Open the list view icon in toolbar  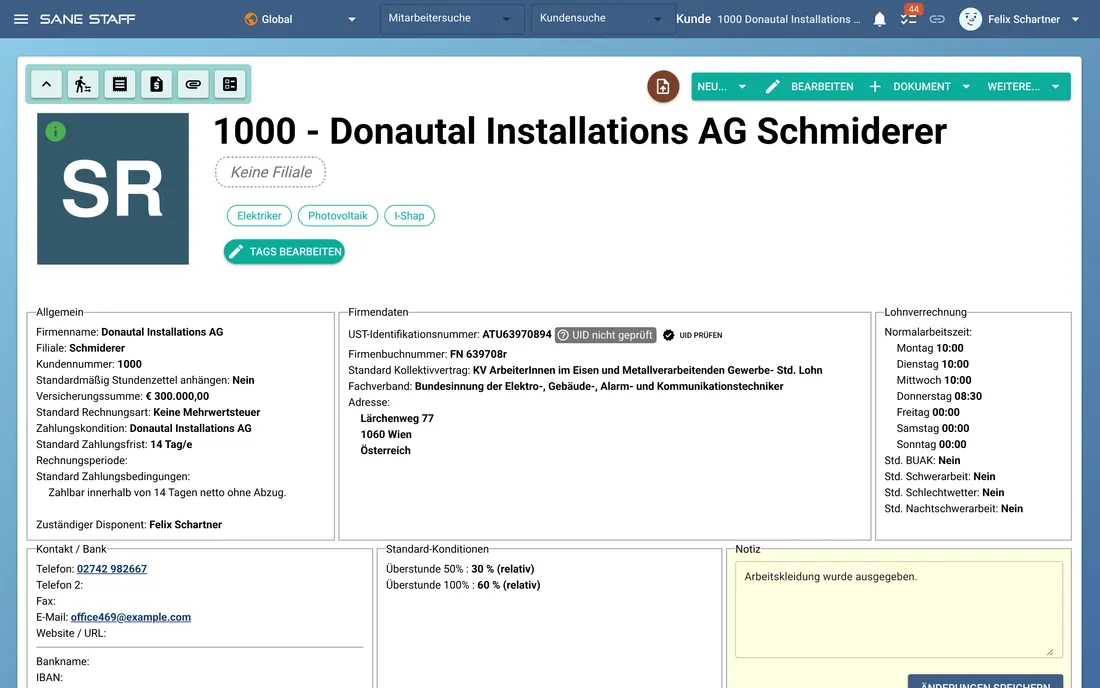[x=120, y=84]
